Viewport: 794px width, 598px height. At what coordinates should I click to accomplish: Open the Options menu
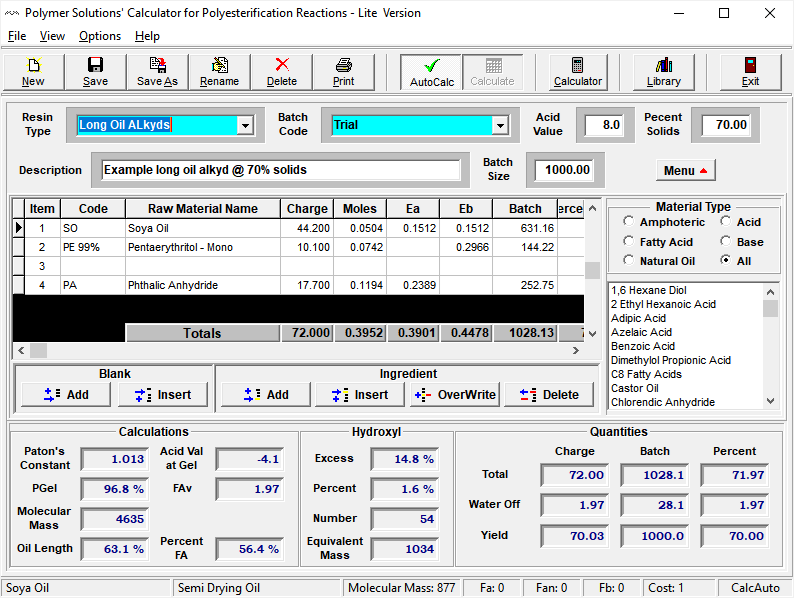(100, 36)
